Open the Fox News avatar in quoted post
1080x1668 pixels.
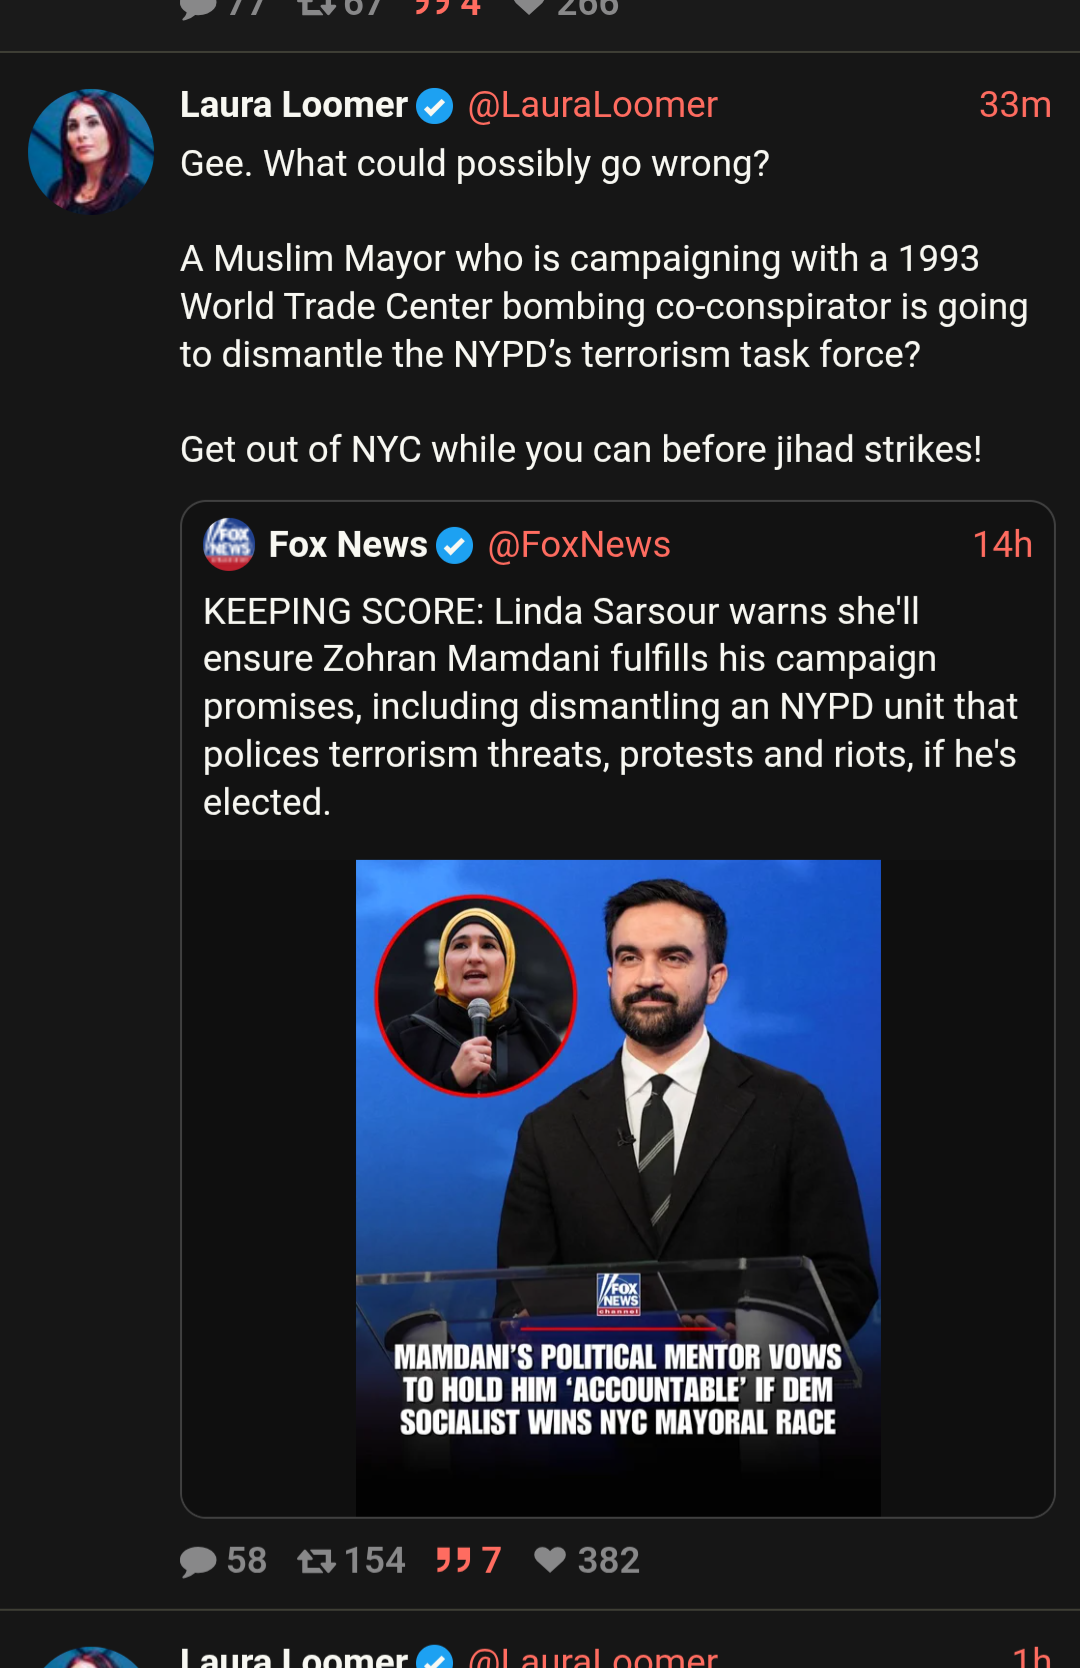point(229,544)
